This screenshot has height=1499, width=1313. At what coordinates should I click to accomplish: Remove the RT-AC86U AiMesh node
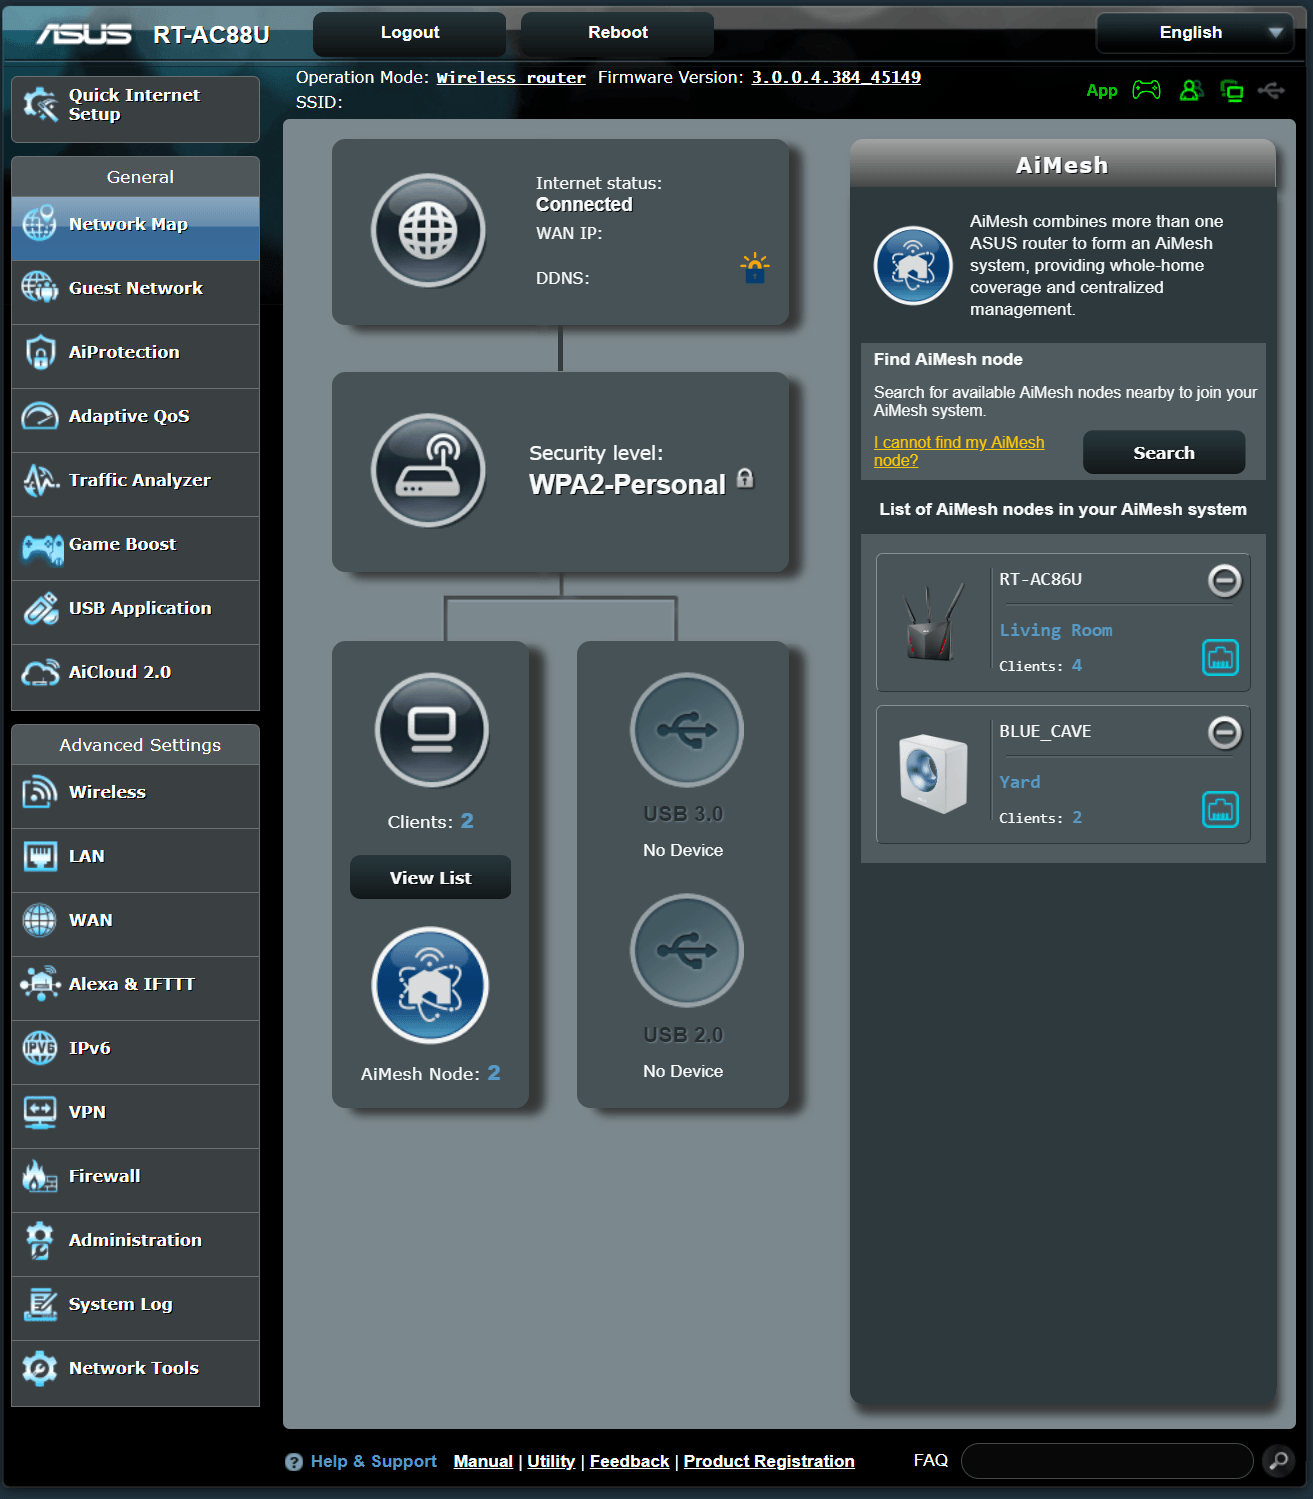1224,580
